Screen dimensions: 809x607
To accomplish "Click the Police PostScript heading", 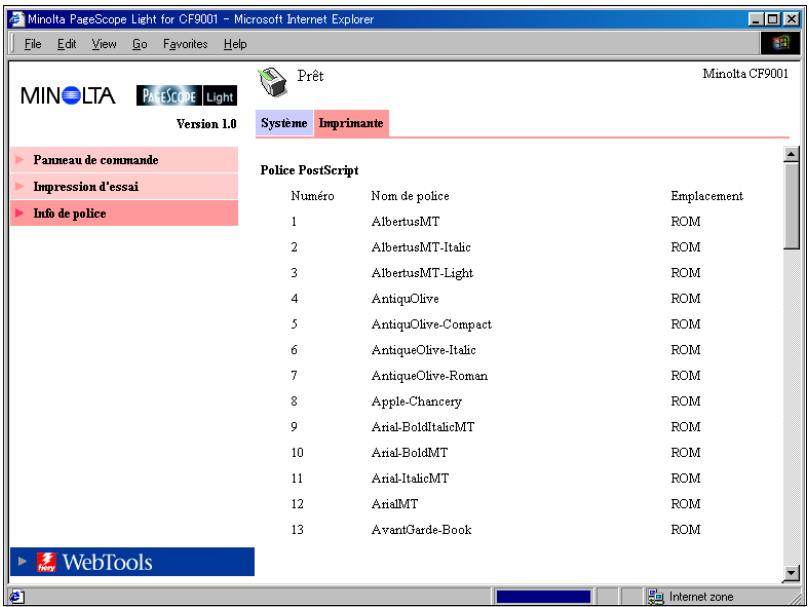I will [x=310, y=170].
